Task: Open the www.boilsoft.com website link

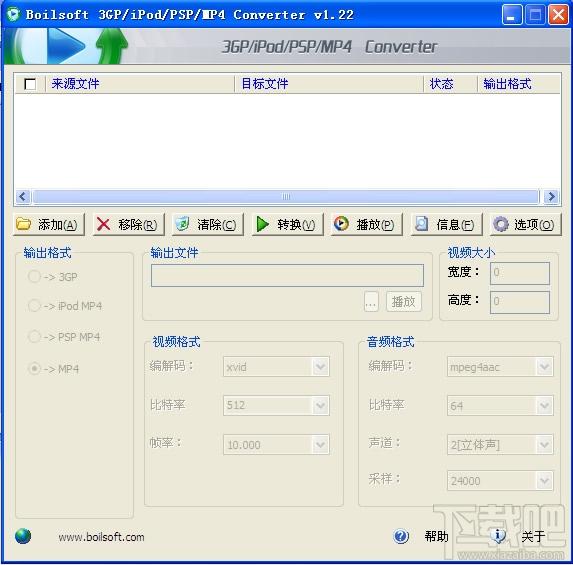Action: (101, 537)
